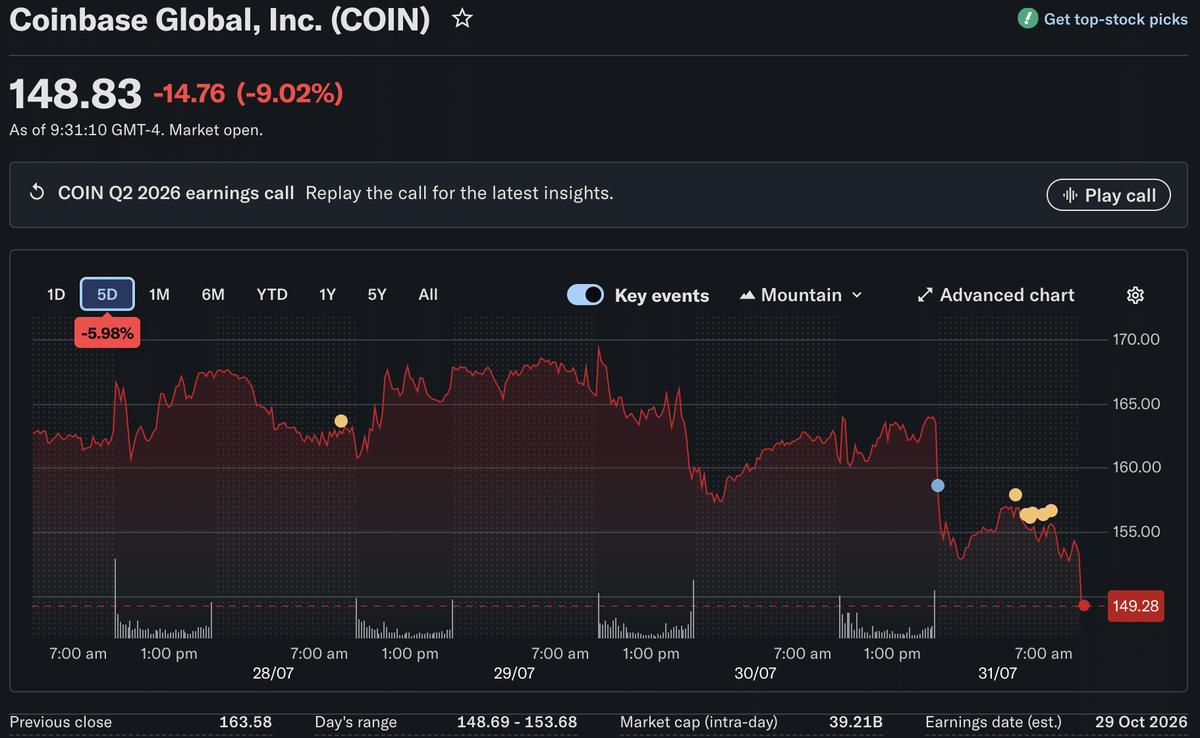Switch chart range to 6M

213,294
